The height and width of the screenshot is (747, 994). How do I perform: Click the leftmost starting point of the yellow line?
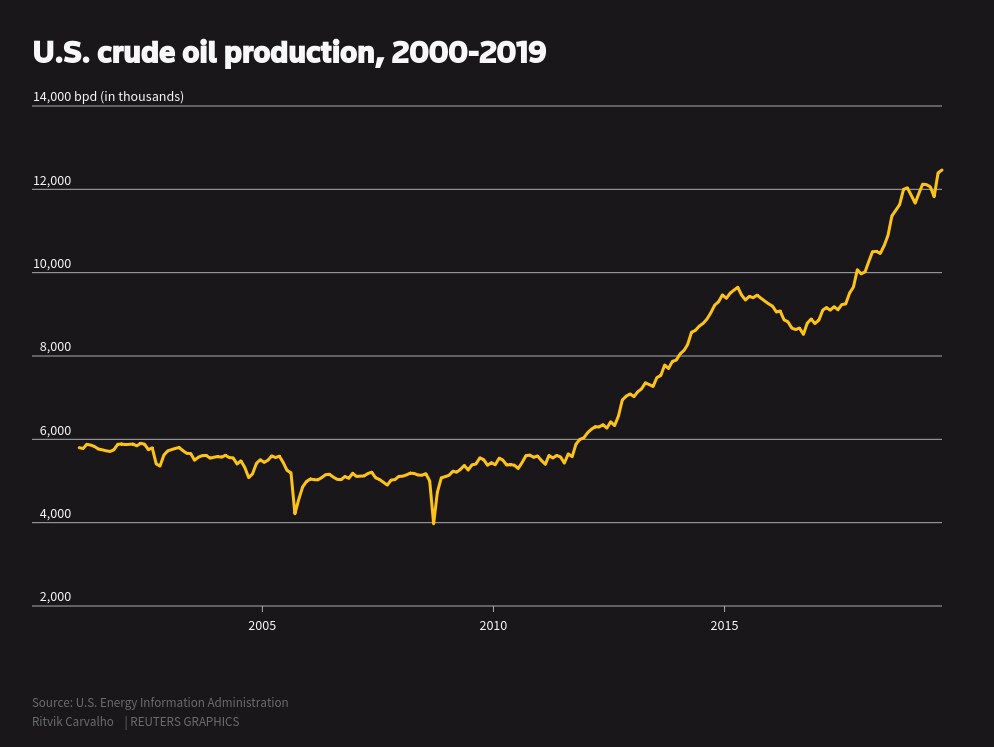[x=79, y=447]
